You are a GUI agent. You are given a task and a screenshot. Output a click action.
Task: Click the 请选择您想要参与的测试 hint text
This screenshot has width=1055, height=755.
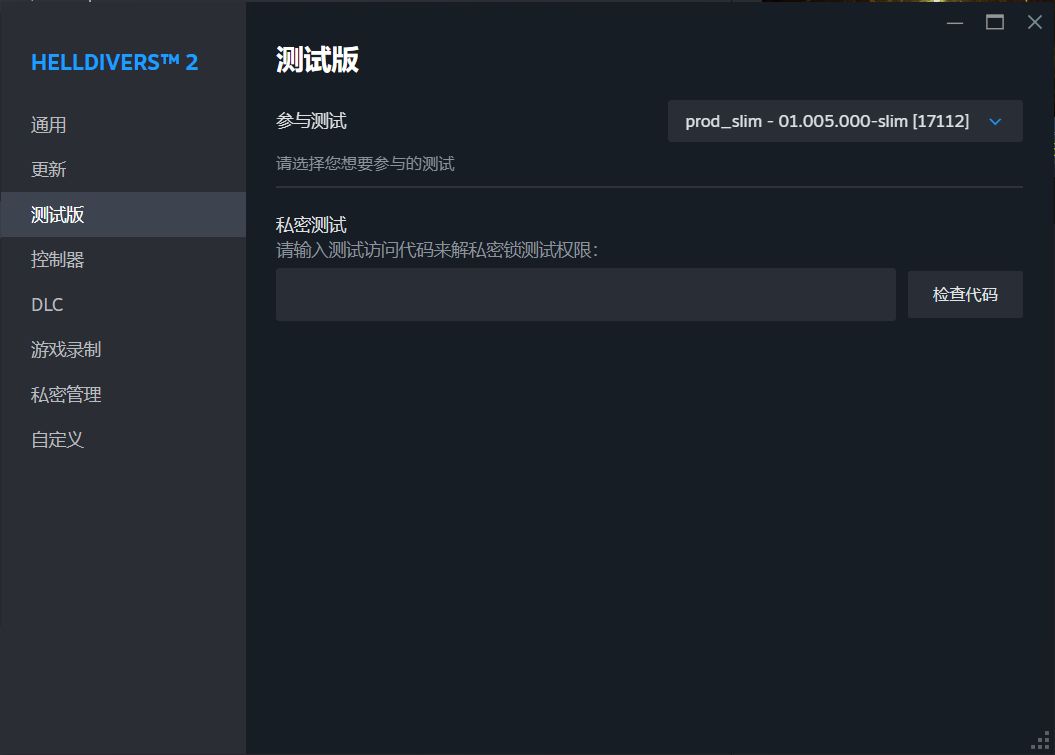(x=365, y=164)
